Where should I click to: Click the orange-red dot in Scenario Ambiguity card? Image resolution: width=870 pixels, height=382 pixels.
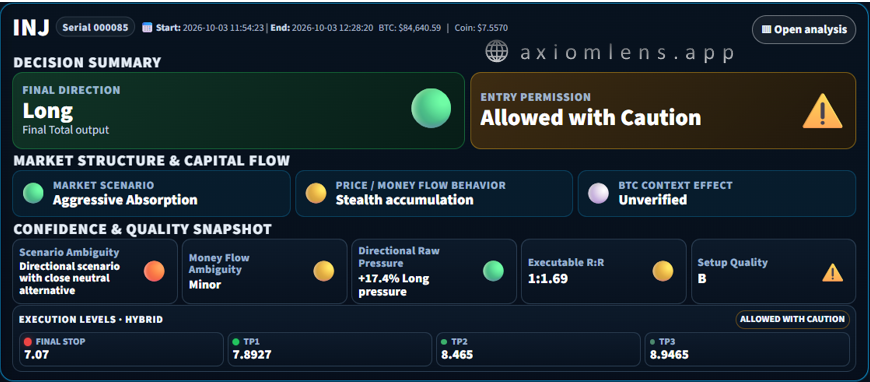point(154,271)
